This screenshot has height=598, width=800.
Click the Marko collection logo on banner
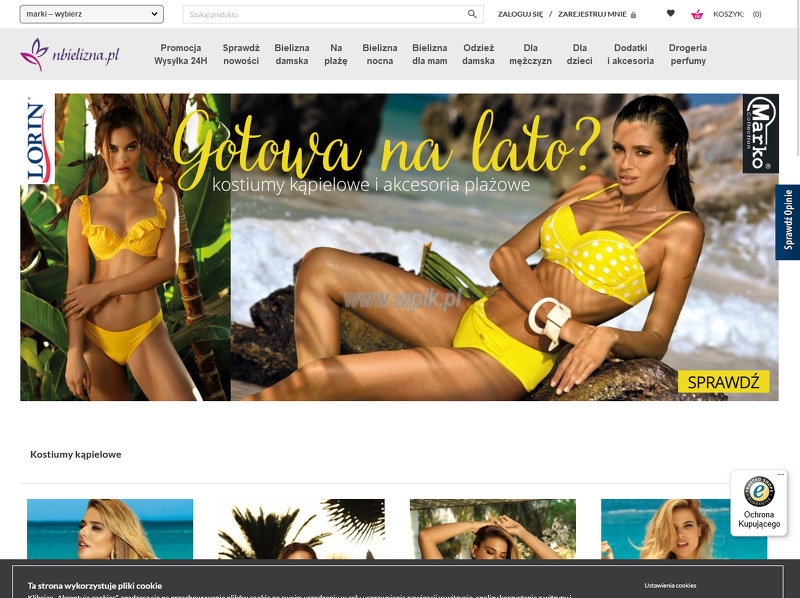[x=761, y=134]
